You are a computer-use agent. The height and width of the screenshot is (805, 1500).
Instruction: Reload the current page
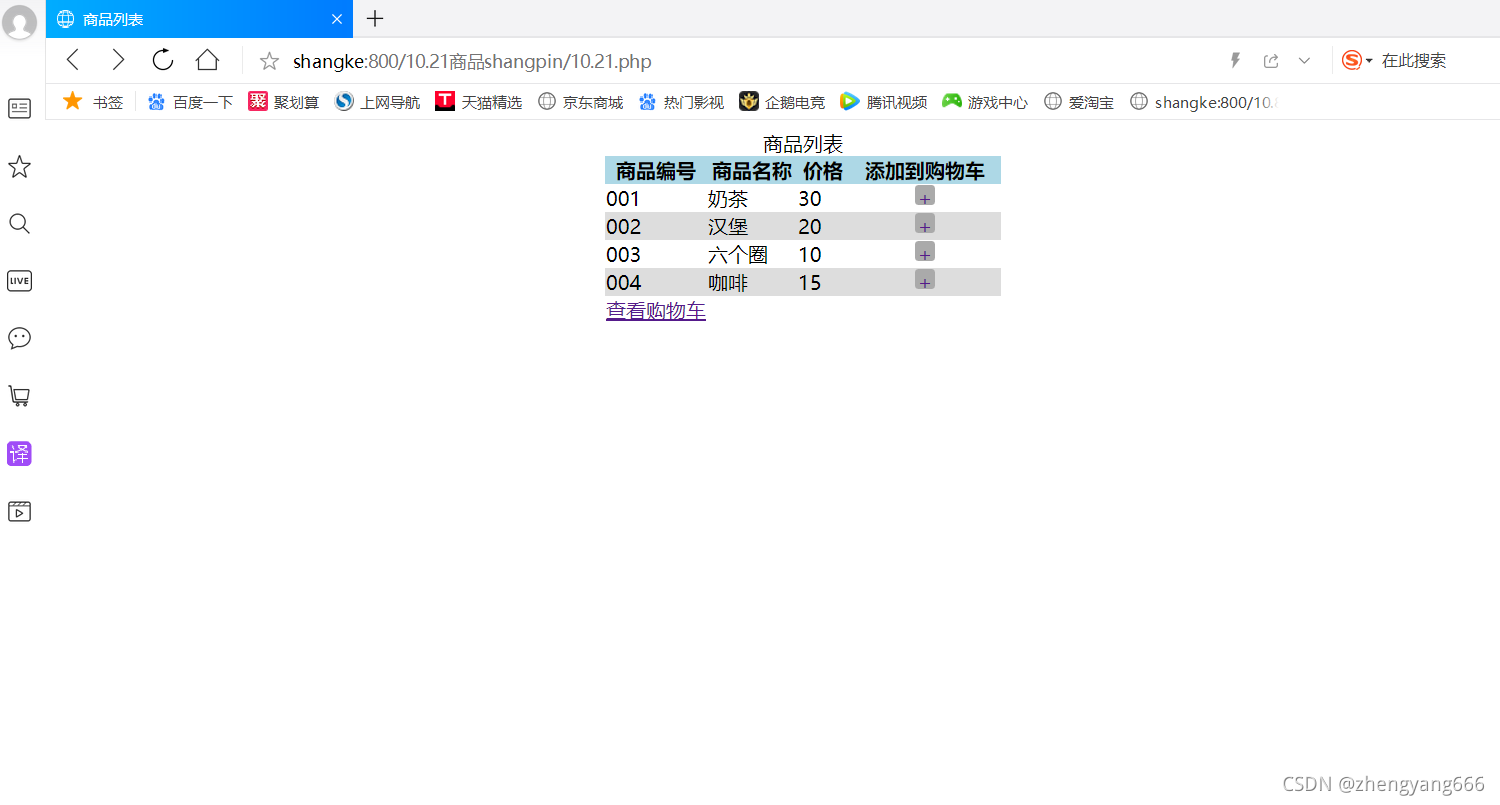coord(163,60)
